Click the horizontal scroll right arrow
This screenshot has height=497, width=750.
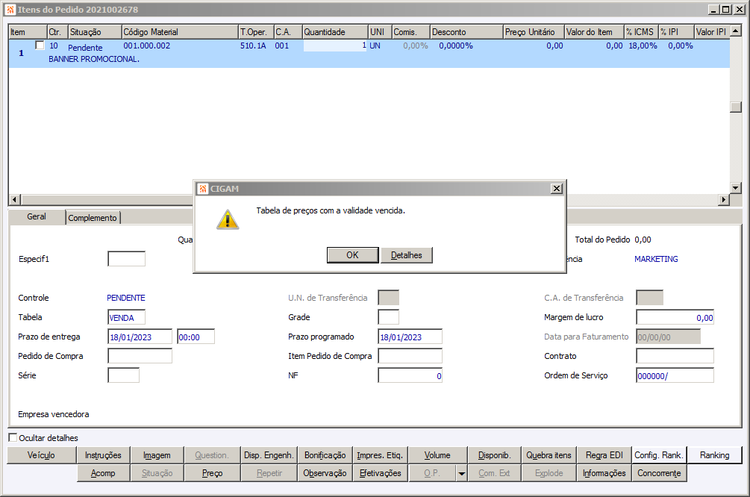pos(724,199)
